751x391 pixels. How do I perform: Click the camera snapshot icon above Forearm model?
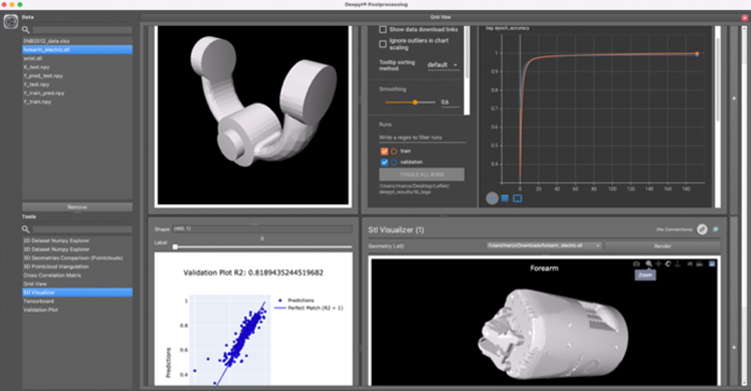tap(637, 264)
